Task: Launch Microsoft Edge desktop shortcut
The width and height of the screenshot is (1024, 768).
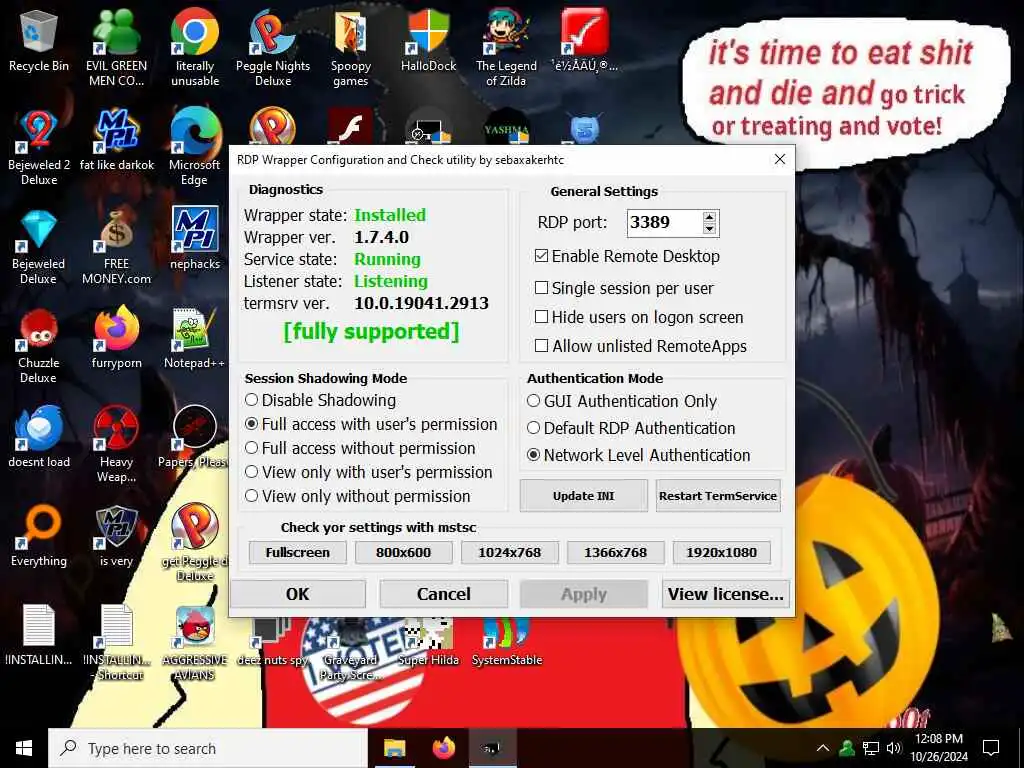Action: pyautogui.click(x=195, y=148)
